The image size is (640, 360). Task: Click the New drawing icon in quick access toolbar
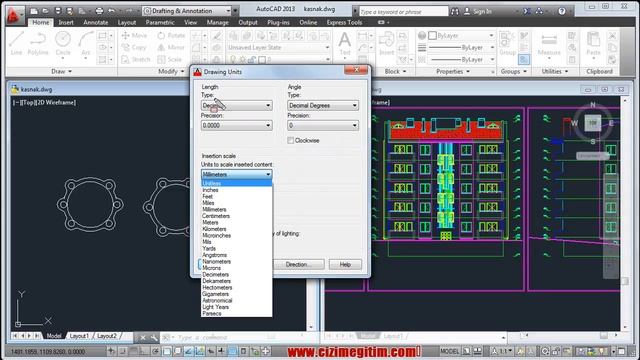tap(34, 11)
